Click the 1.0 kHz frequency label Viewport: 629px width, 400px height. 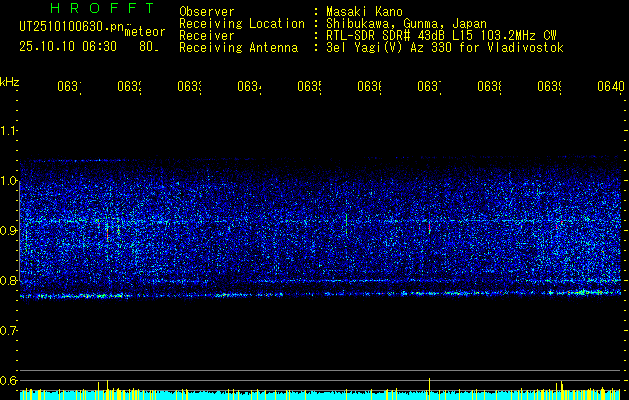pos(8,180)
